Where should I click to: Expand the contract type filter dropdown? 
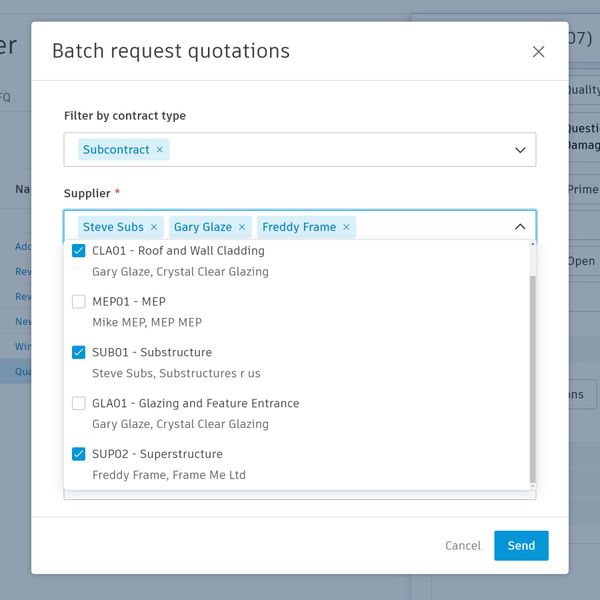click(520, 150)
